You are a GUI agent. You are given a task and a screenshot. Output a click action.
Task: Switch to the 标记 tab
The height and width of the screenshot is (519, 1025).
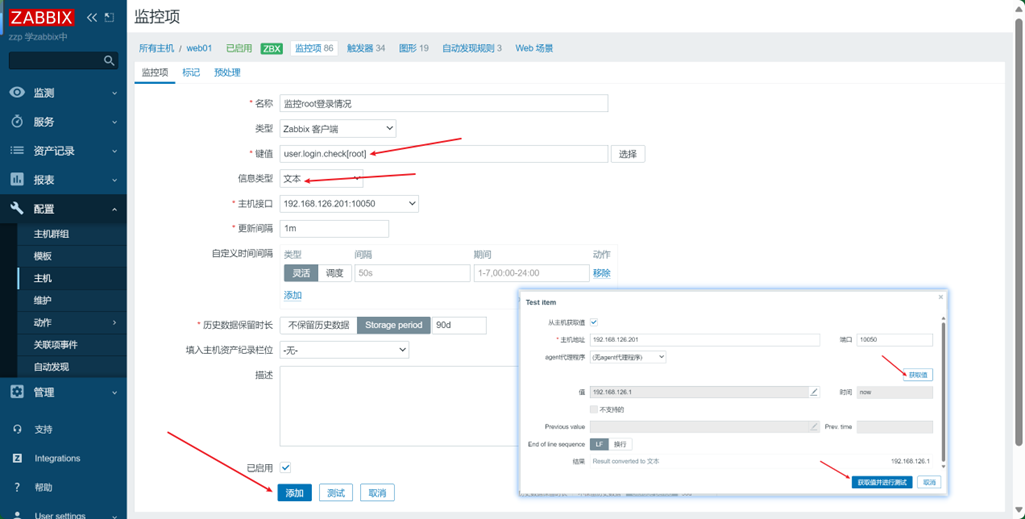tap(191, 73)
